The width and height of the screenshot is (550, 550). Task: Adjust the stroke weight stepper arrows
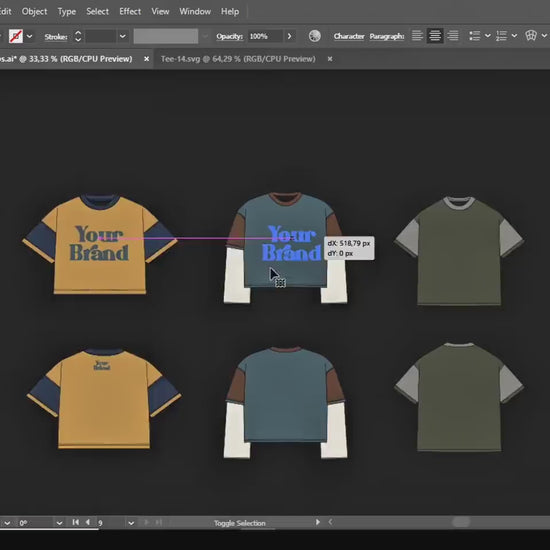coord(78,36)
